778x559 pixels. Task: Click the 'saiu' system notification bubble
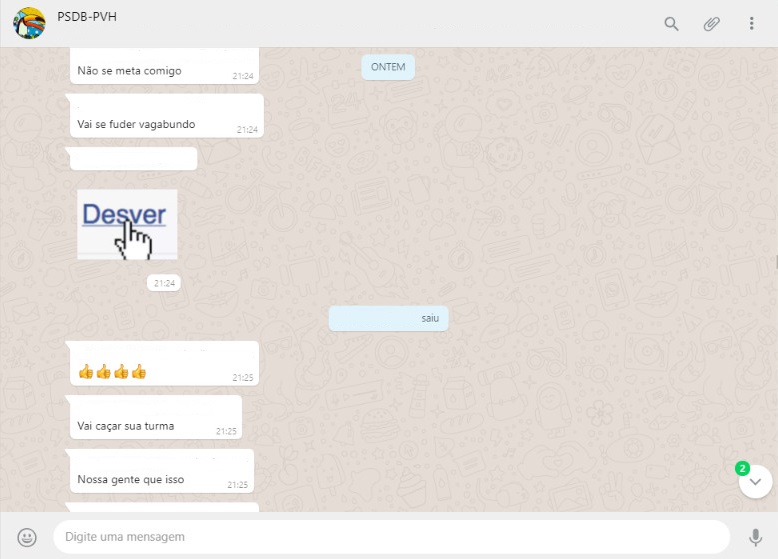point(389,318)
